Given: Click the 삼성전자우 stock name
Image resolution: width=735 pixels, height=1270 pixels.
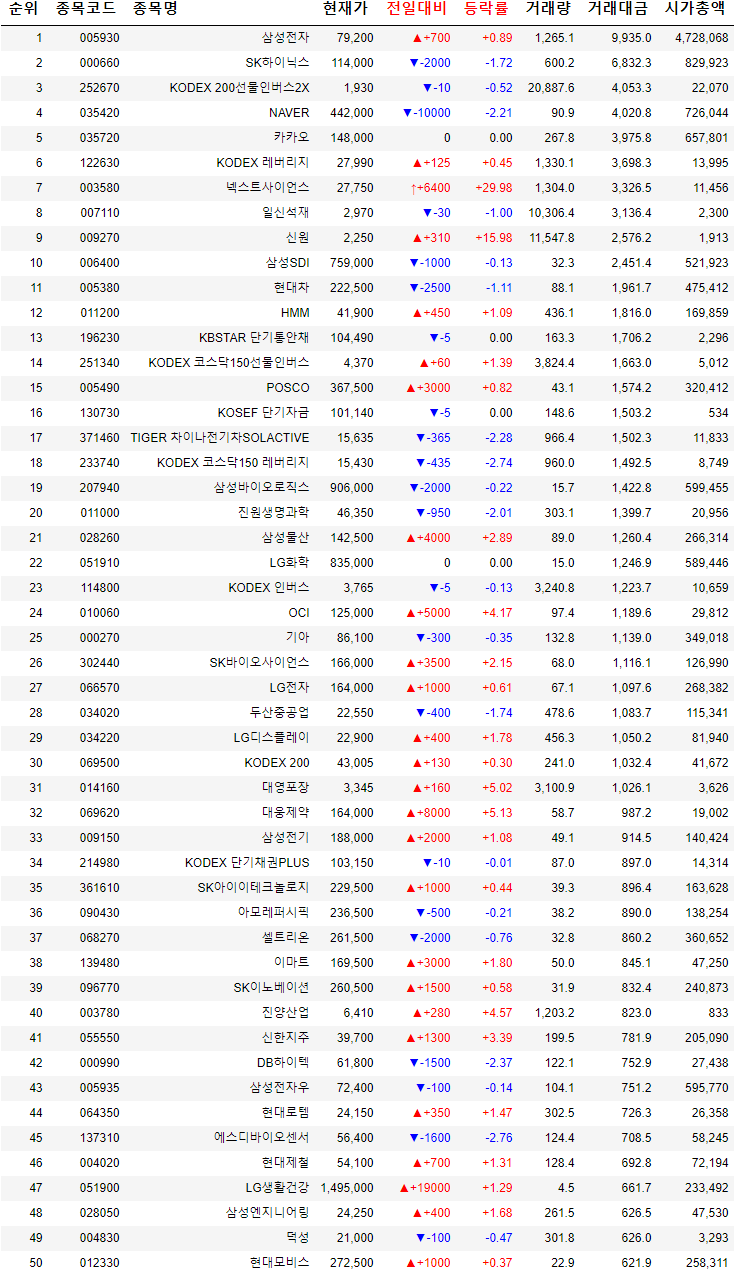Looking at the screenshot, I should coord(280,1088).
